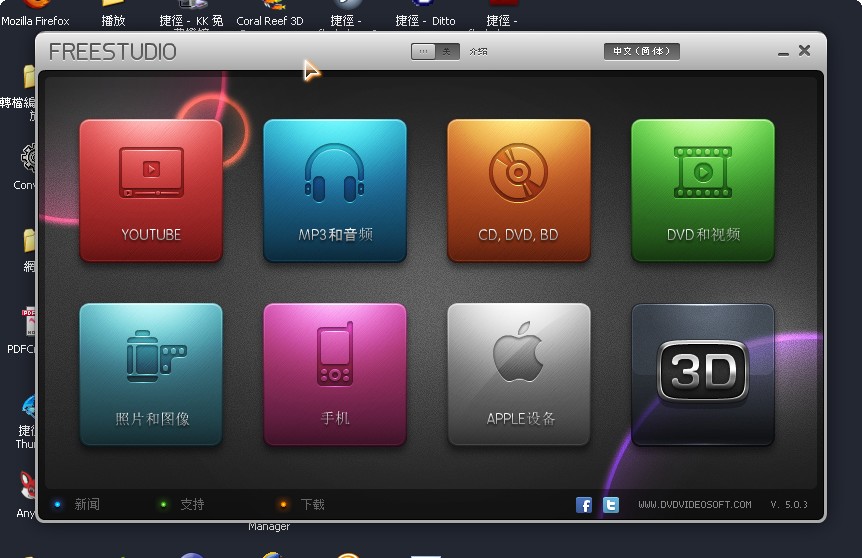Open the 手机 mobile phone tile
The height and width of the screenshot is (558, 862).
(335, 374)
